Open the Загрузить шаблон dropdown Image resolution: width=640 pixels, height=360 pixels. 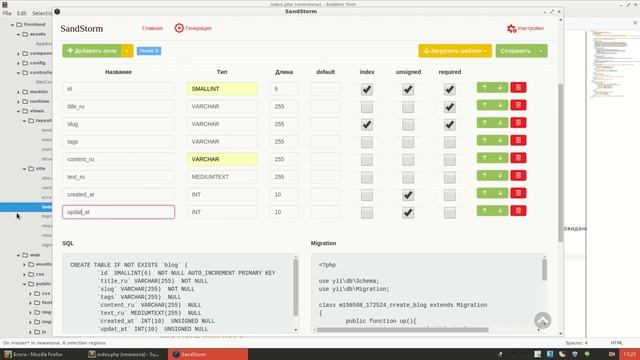point(455,51)
